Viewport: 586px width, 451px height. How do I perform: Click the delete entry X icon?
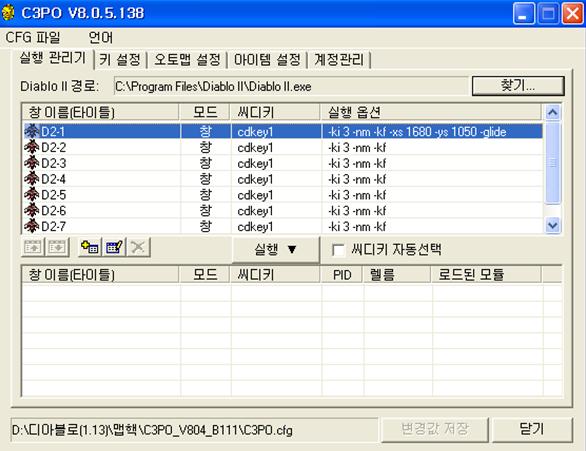tap(138, 247)
